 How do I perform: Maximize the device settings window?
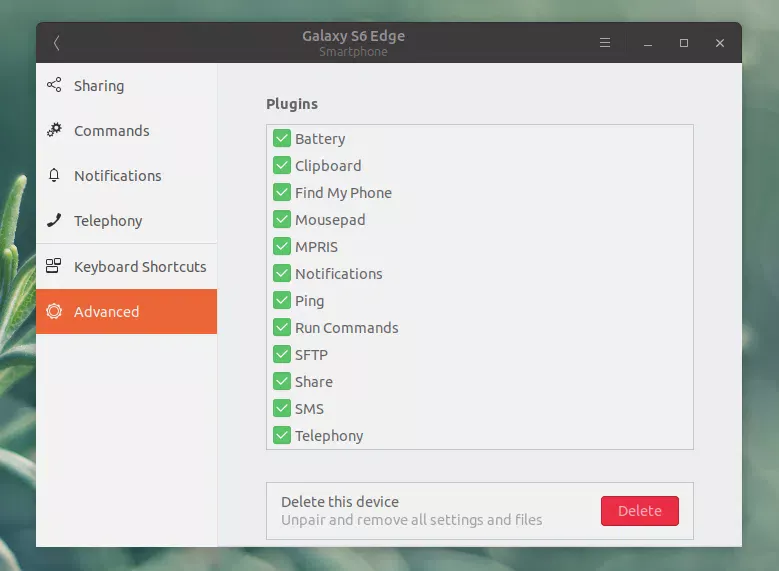684,43
